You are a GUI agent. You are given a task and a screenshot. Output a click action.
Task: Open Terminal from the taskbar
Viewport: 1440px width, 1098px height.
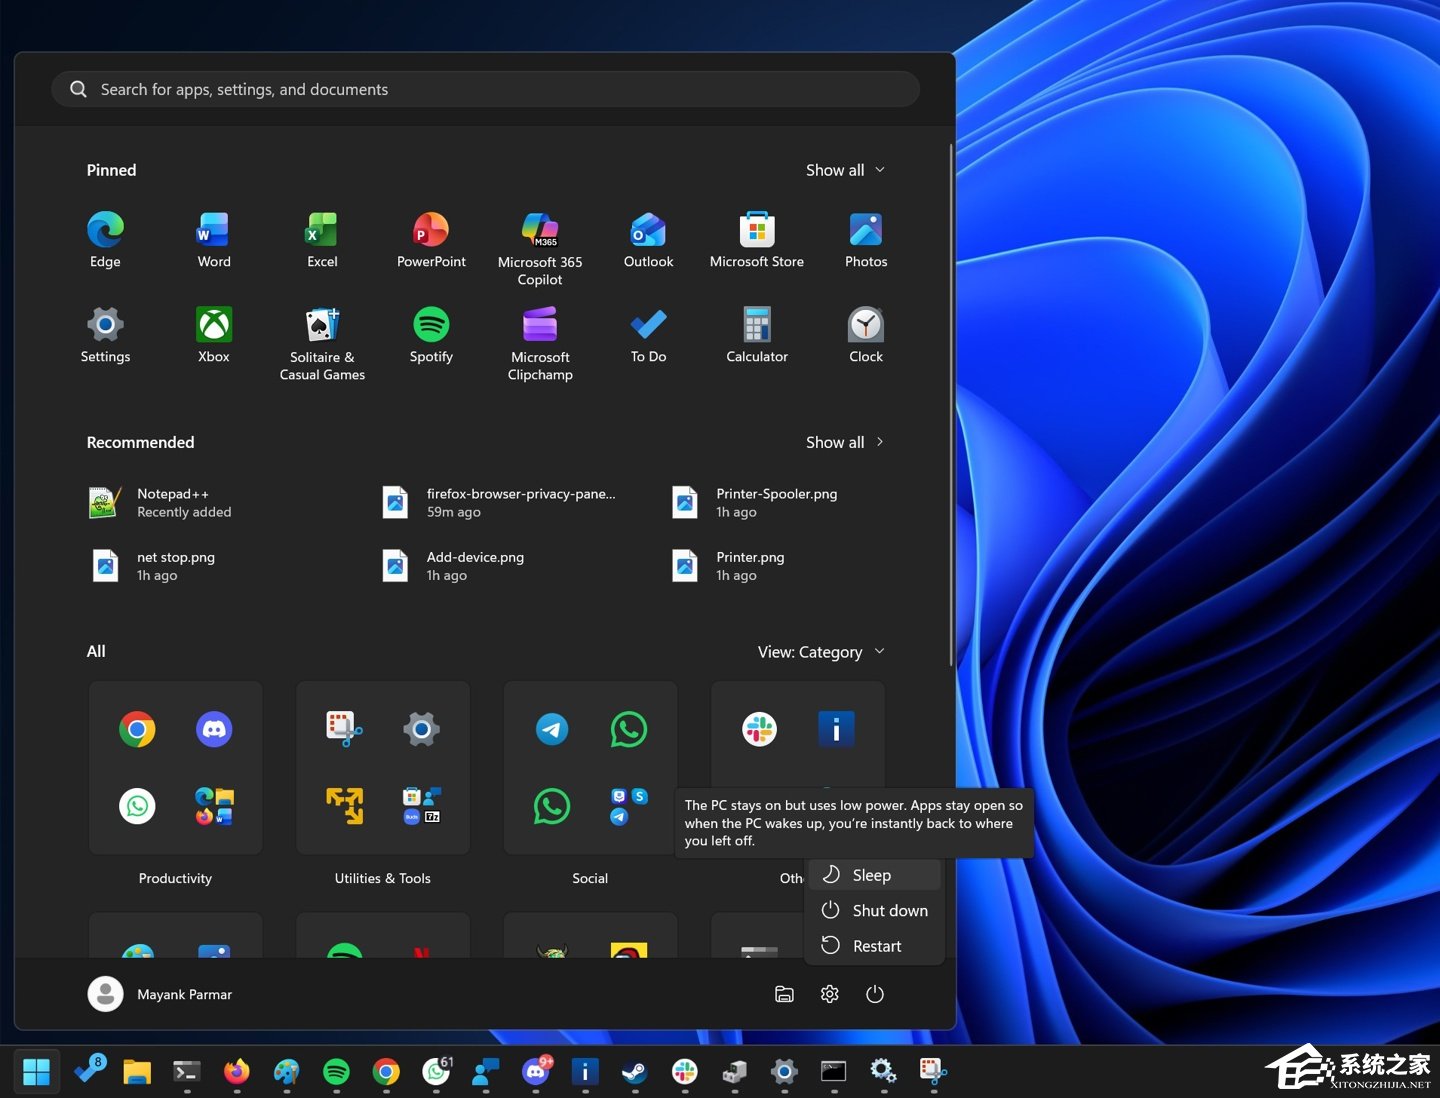(186, 1072)
